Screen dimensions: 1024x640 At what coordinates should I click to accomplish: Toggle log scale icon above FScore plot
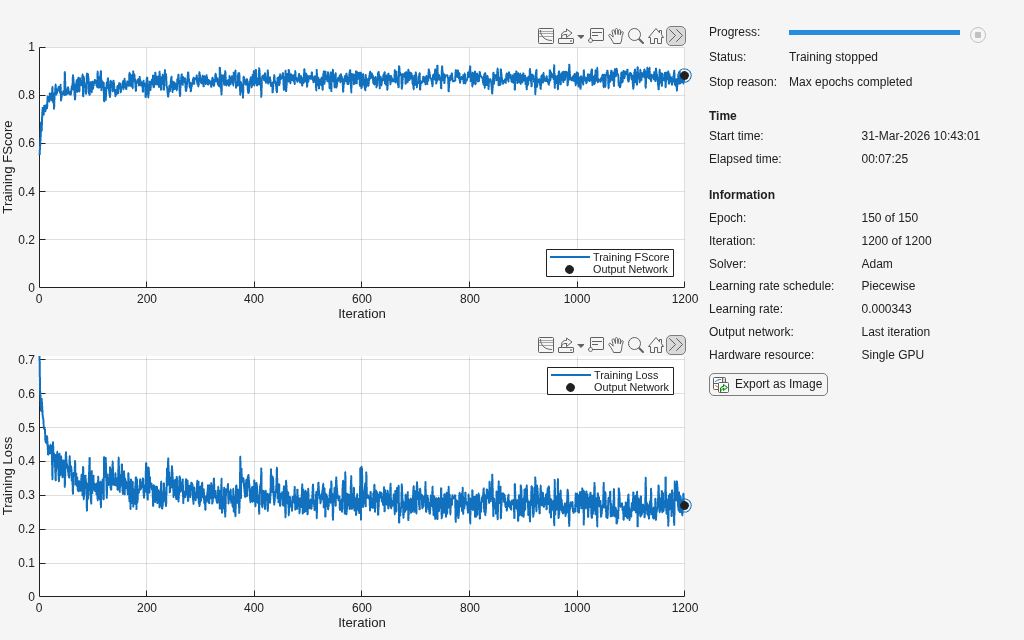546,36
